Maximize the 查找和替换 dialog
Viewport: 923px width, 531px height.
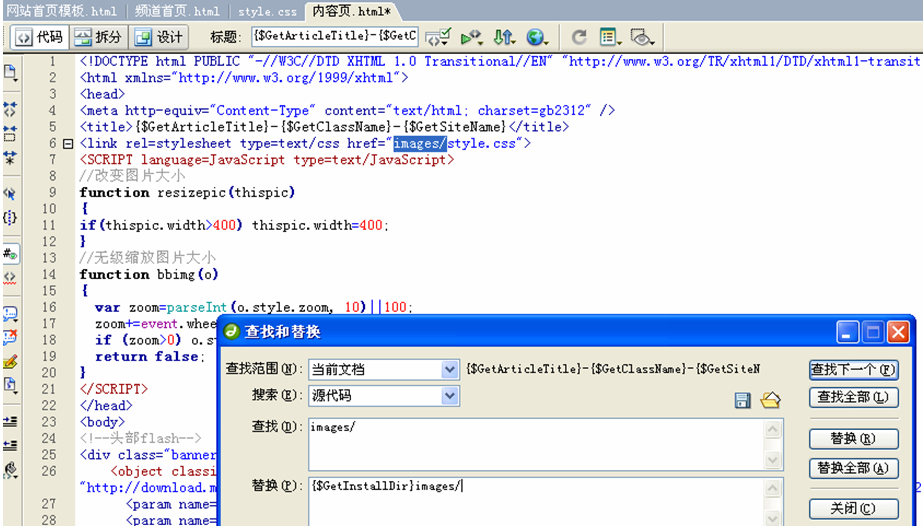tap(873, 333)
